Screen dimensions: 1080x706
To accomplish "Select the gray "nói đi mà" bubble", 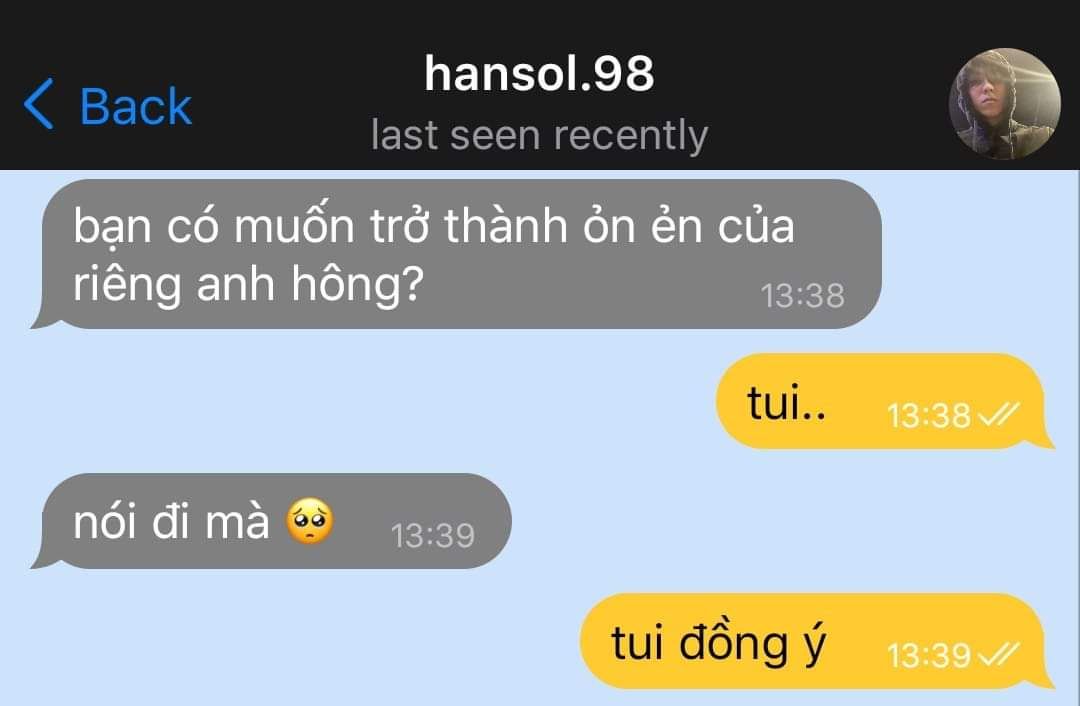I will click(271, 521).
